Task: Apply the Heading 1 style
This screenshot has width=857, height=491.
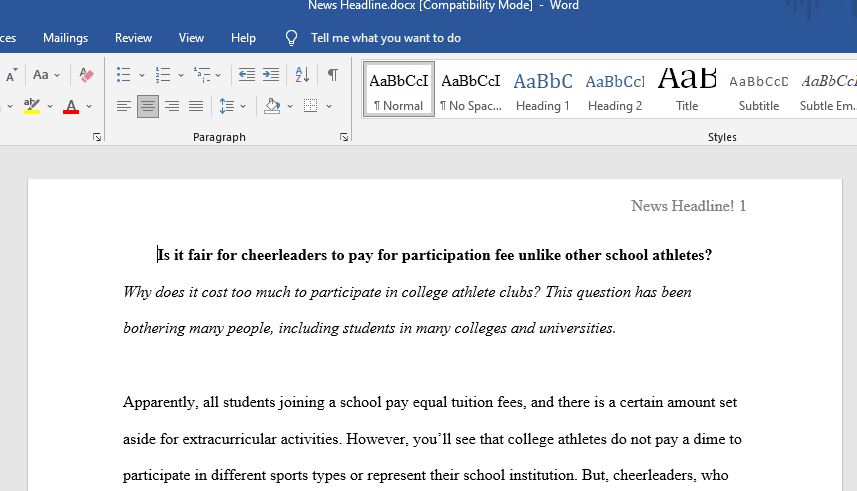Action: tap(543, 89)
